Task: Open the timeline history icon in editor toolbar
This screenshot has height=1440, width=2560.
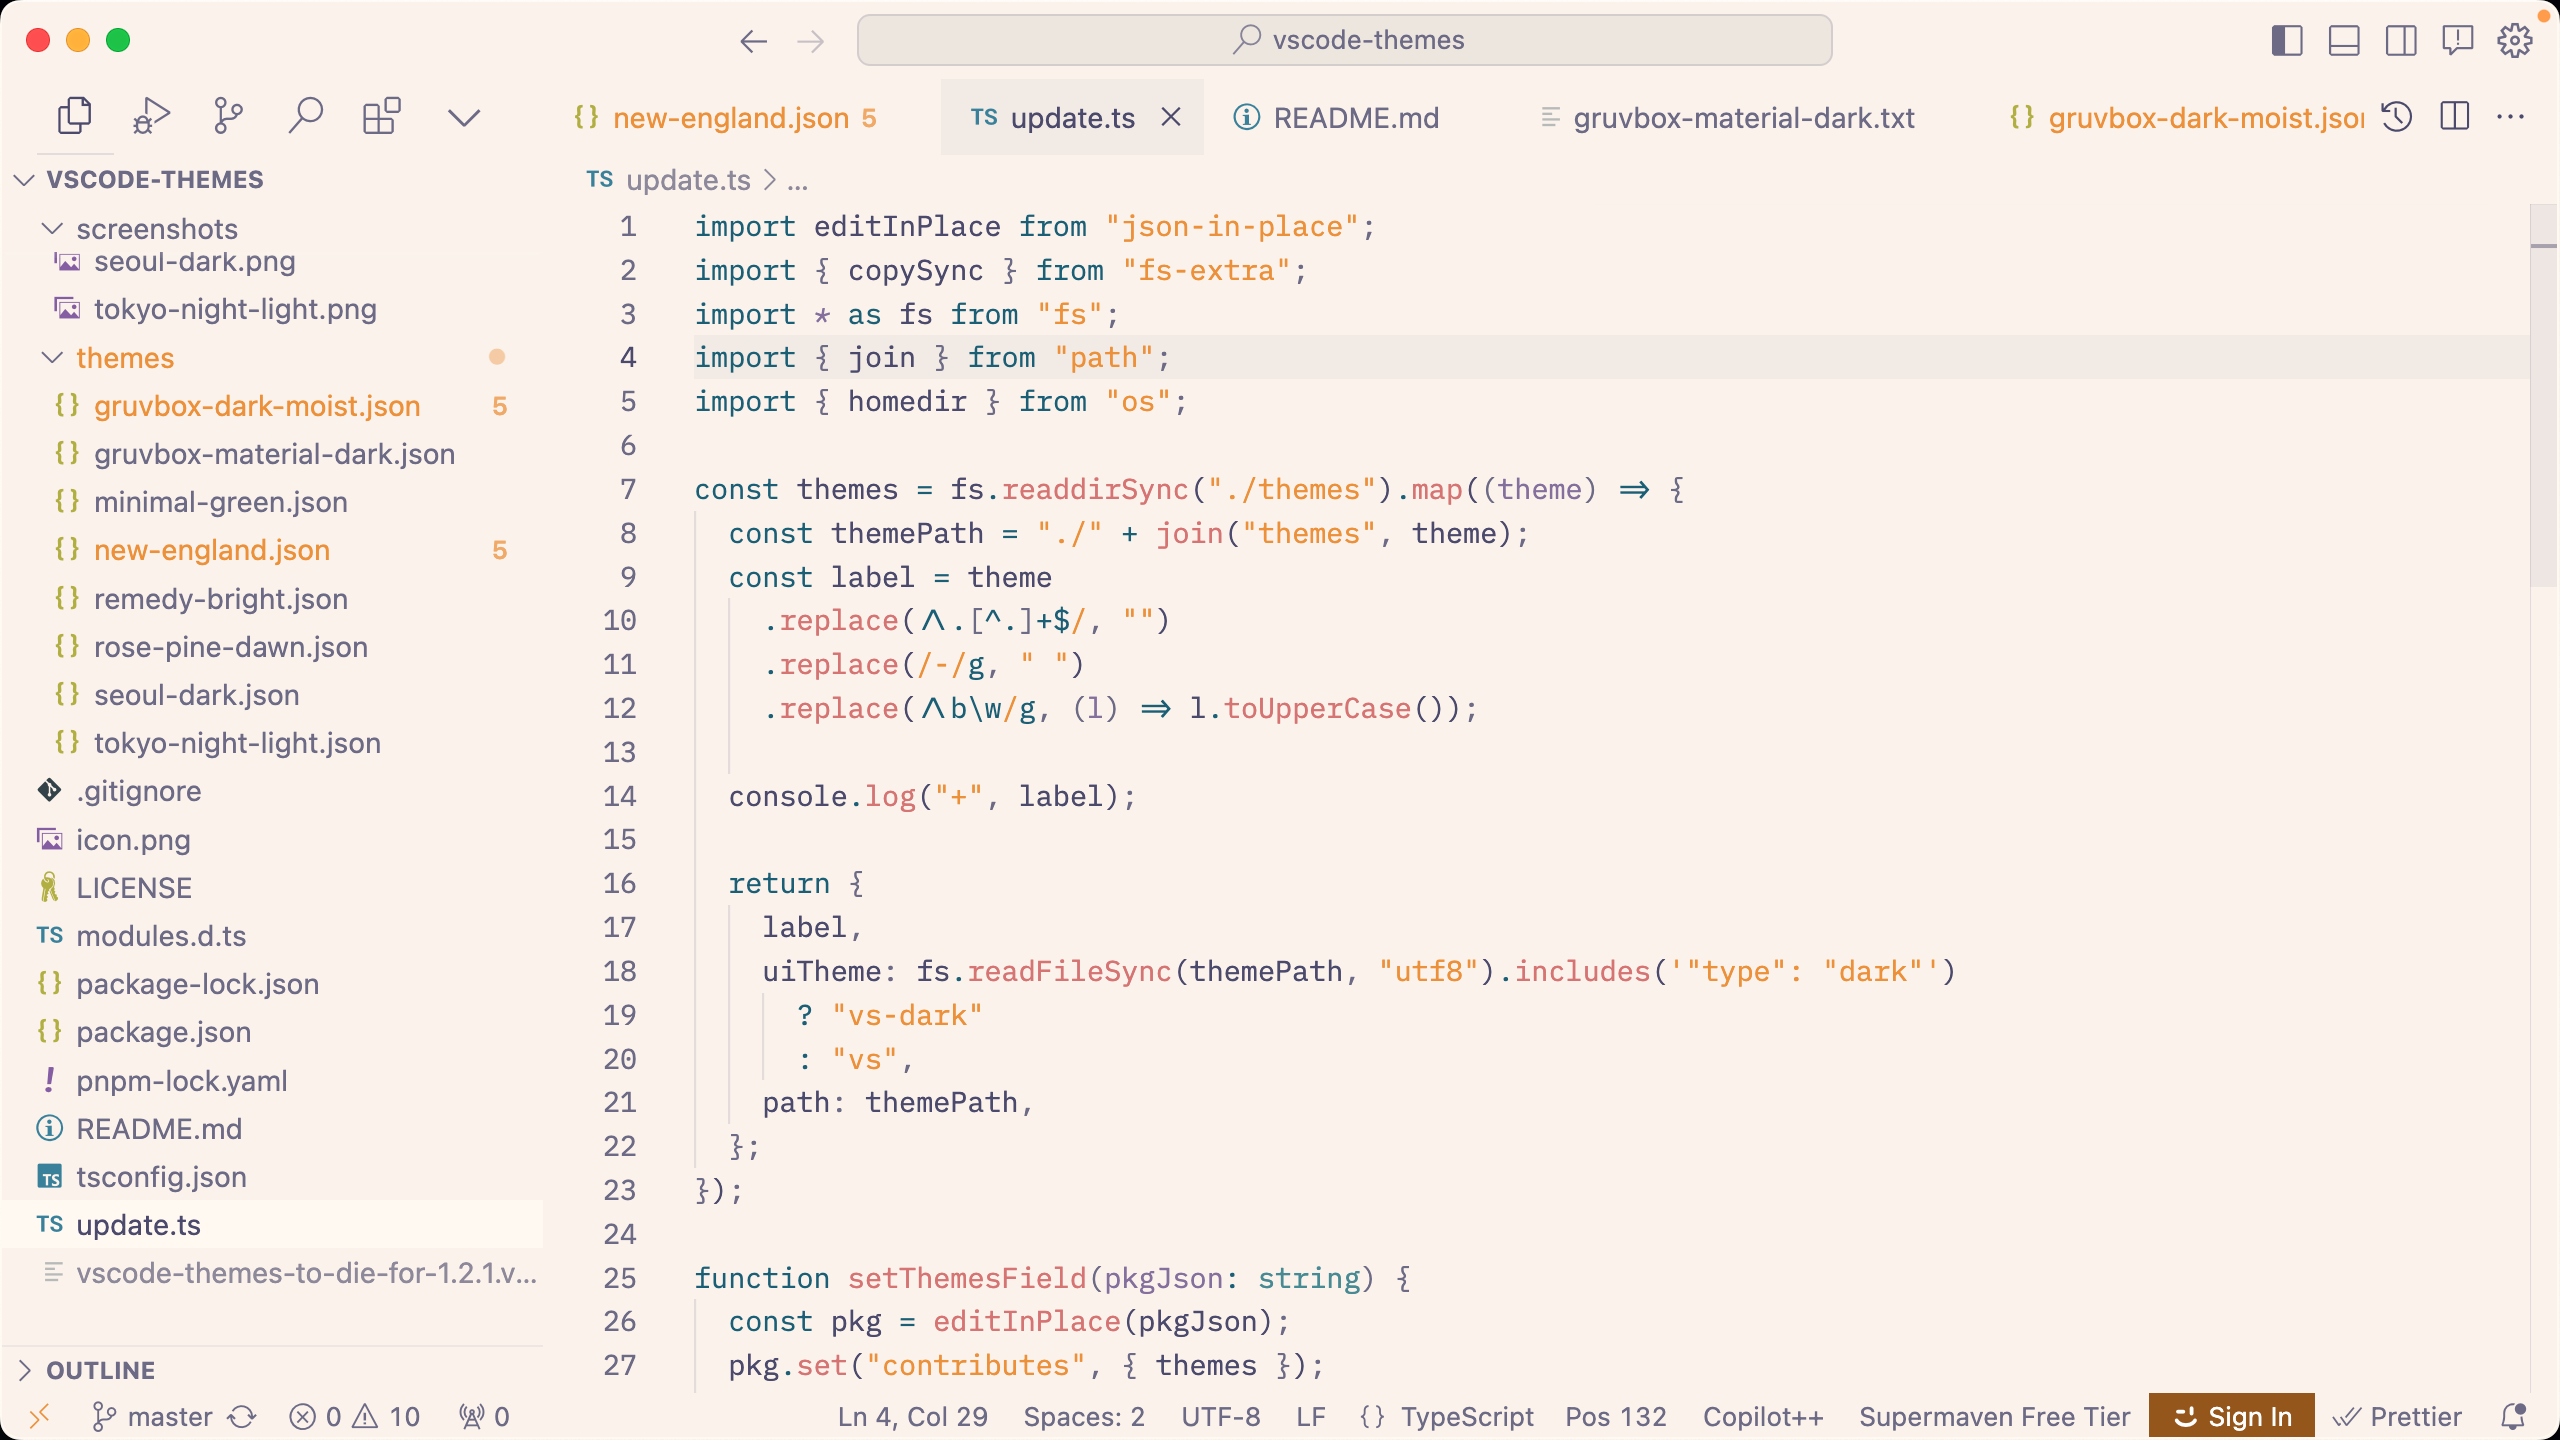Action: pyautogui.click(x=2397, y=117)
